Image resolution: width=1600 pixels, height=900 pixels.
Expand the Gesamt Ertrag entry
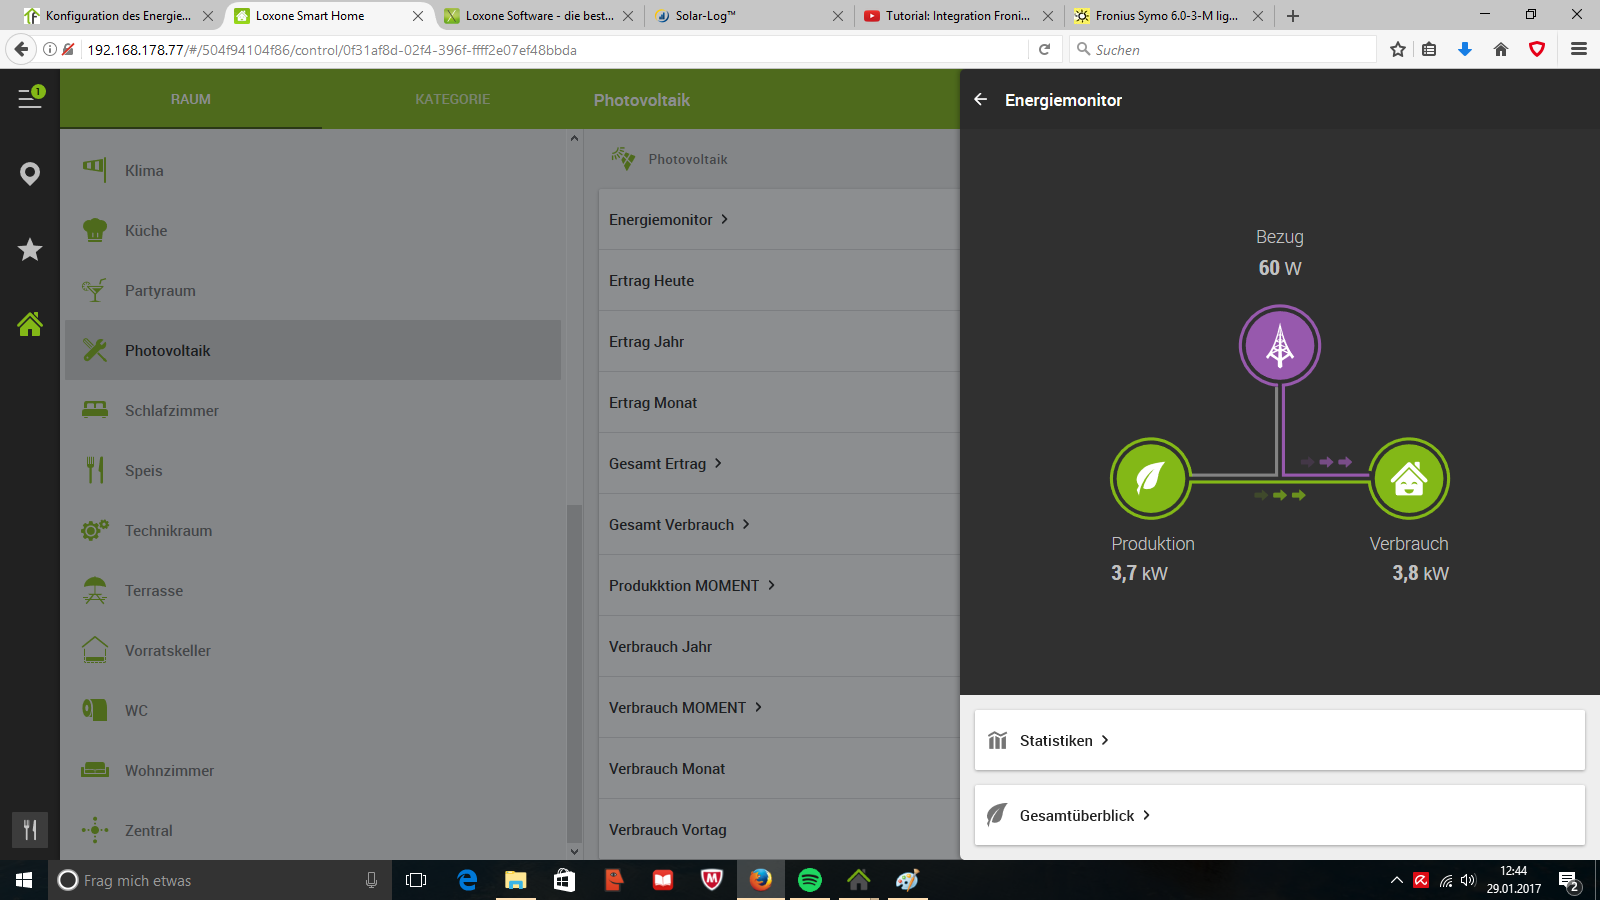779,463
